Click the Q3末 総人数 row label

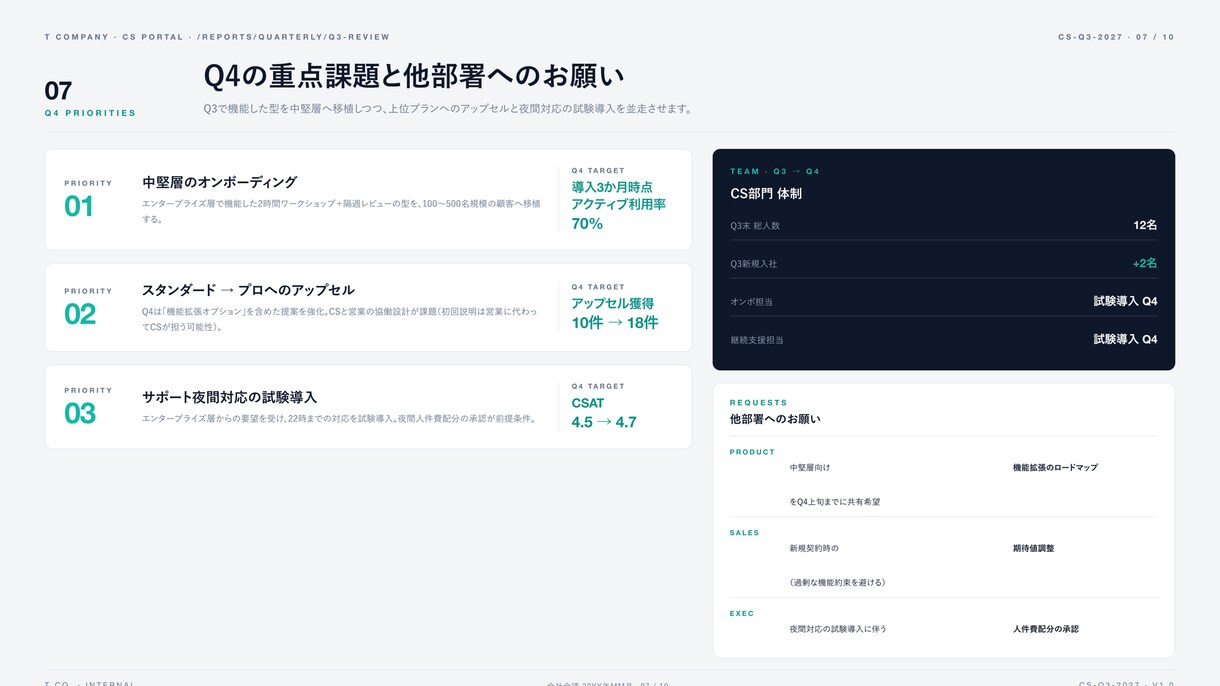coord(755,226)
